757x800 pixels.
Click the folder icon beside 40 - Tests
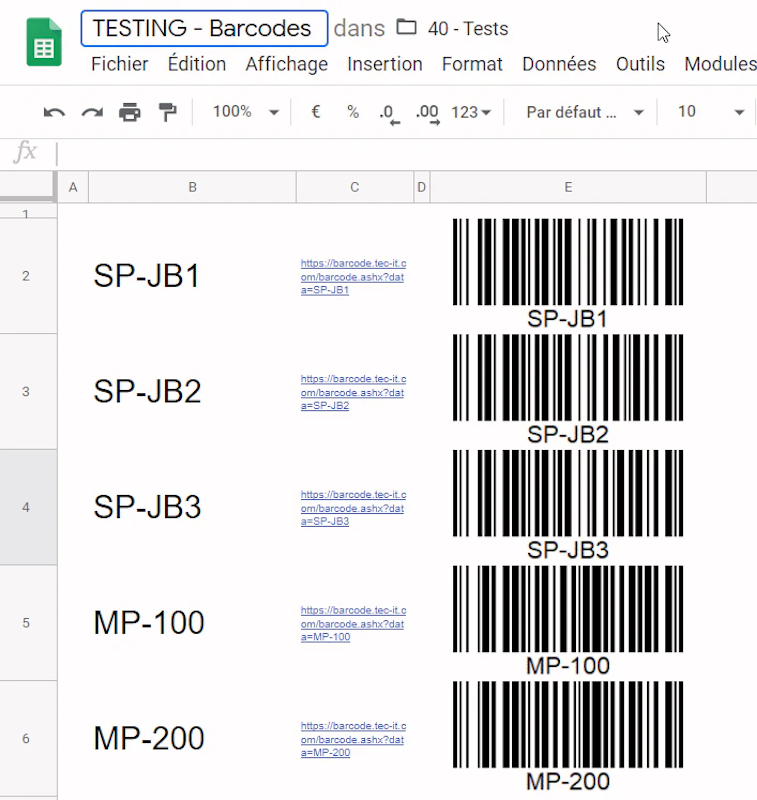(406, 28)
